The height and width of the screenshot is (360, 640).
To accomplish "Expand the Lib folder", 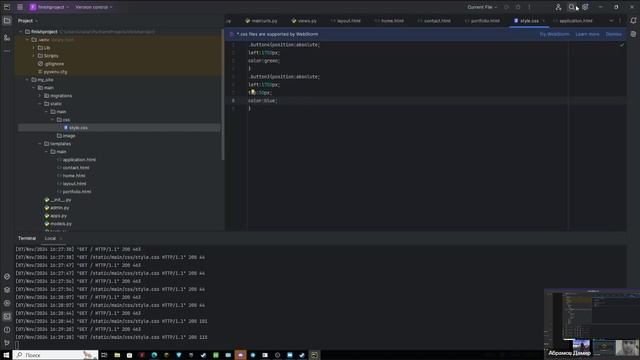I will (x=34, y=48).
